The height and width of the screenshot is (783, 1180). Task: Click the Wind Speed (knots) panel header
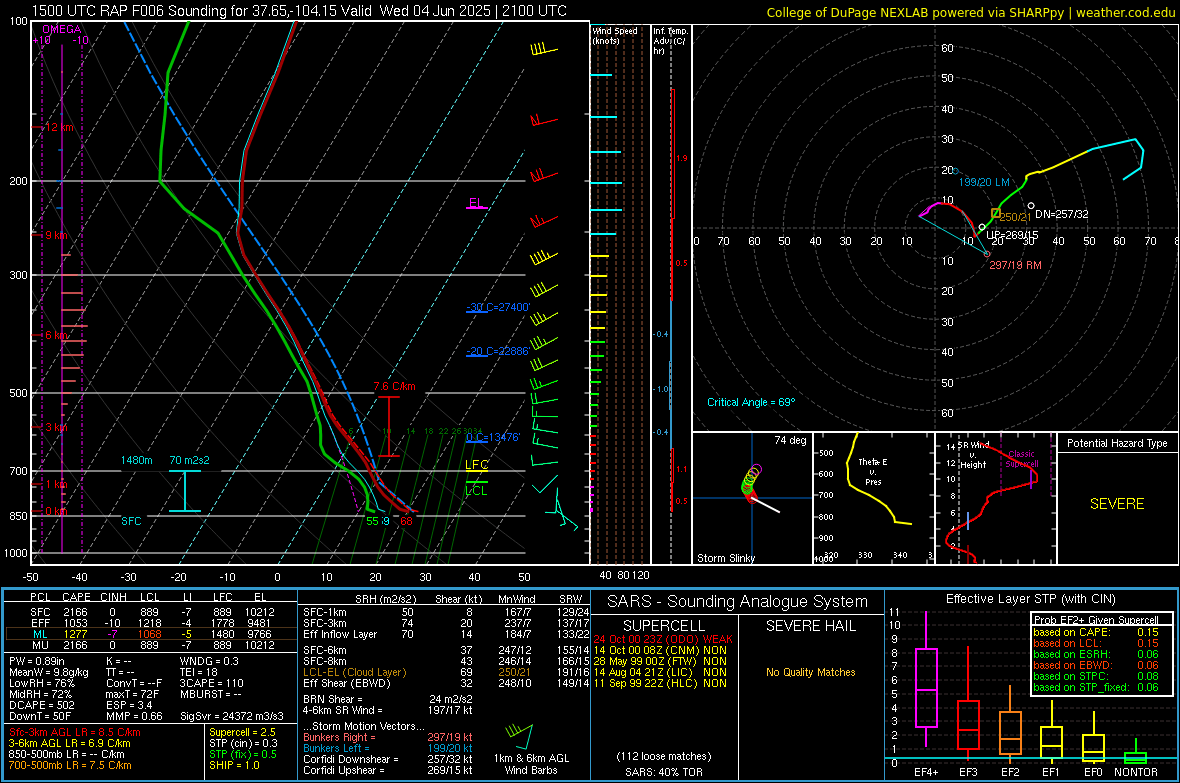click(x=615, y=35)
